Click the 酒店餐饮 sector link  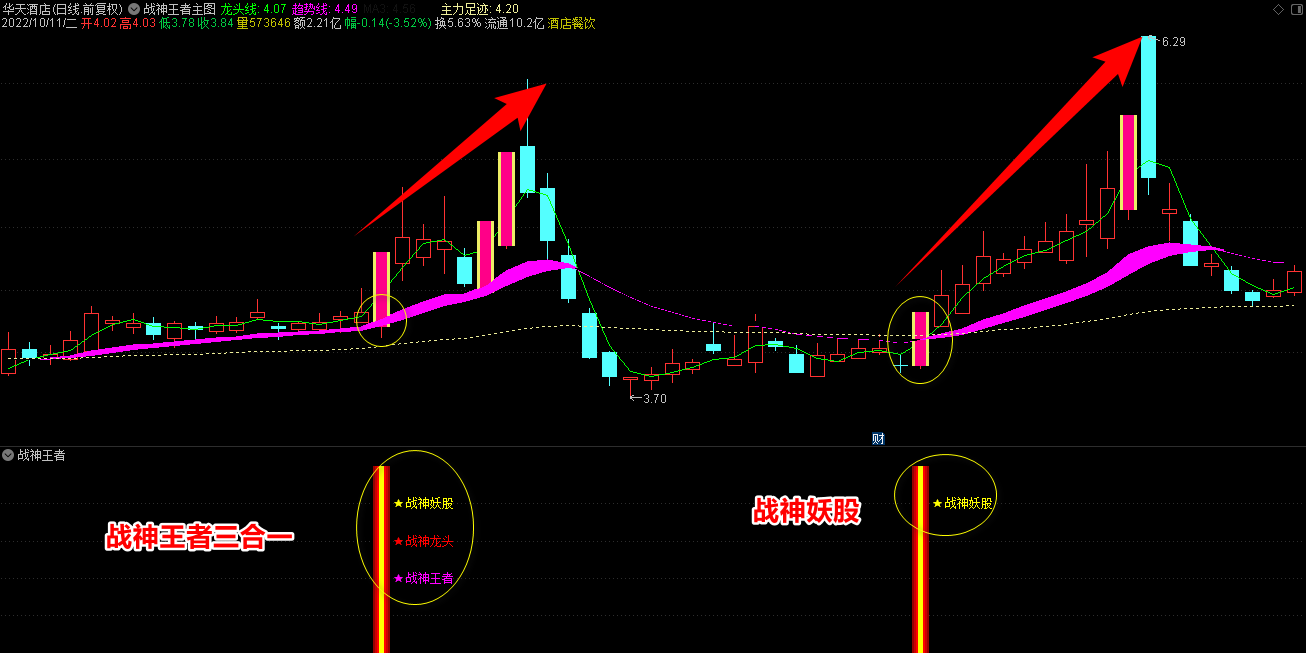(x=571, y=23)
